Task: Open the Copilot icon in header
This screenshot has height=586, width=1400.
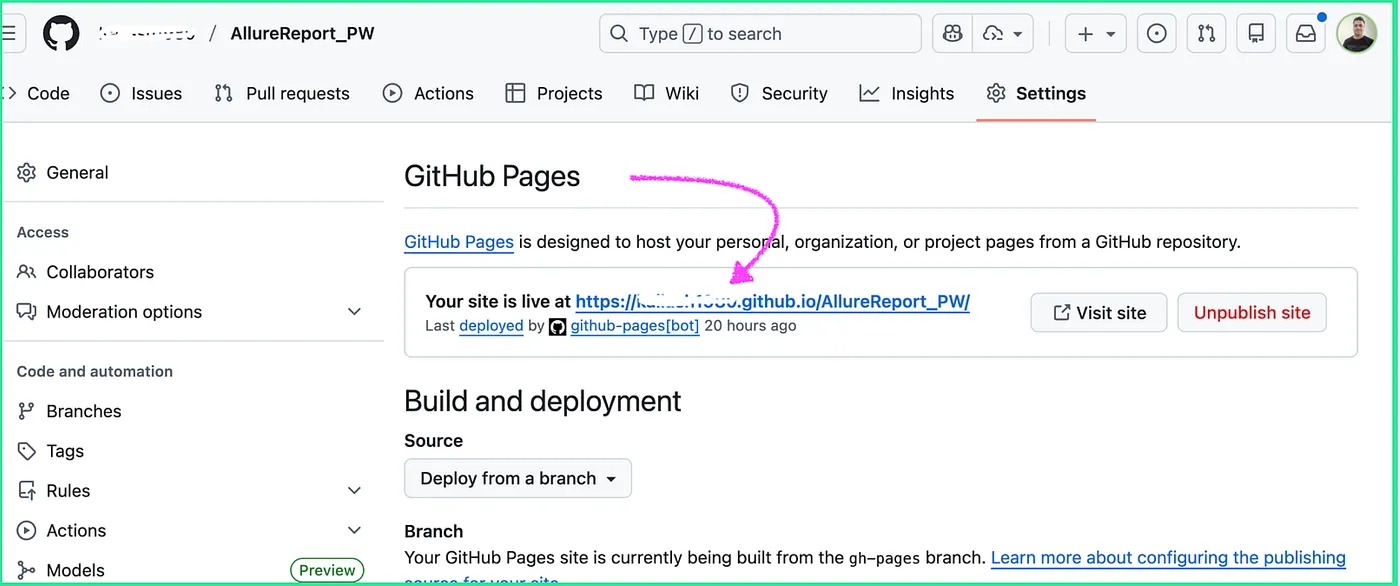Action: [952, 34]
